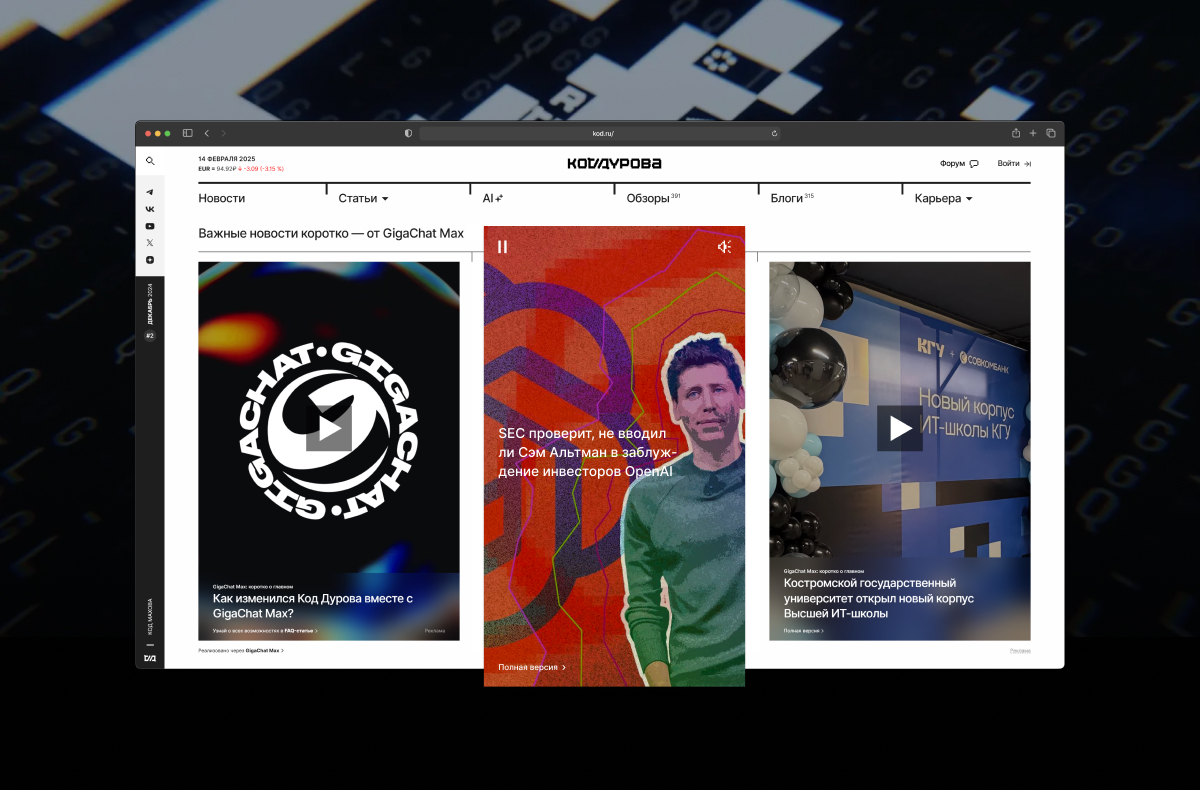Mute sound on the center story
1200x790 pixels.
tap(724, 247)
